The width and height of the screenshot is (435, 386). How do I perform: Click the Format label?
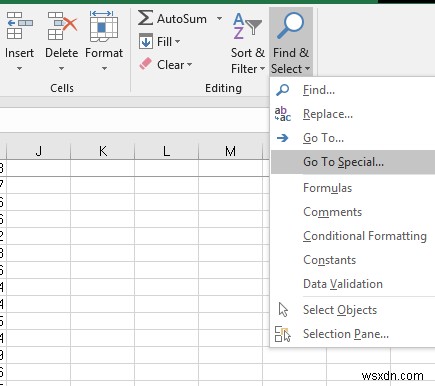104,53
